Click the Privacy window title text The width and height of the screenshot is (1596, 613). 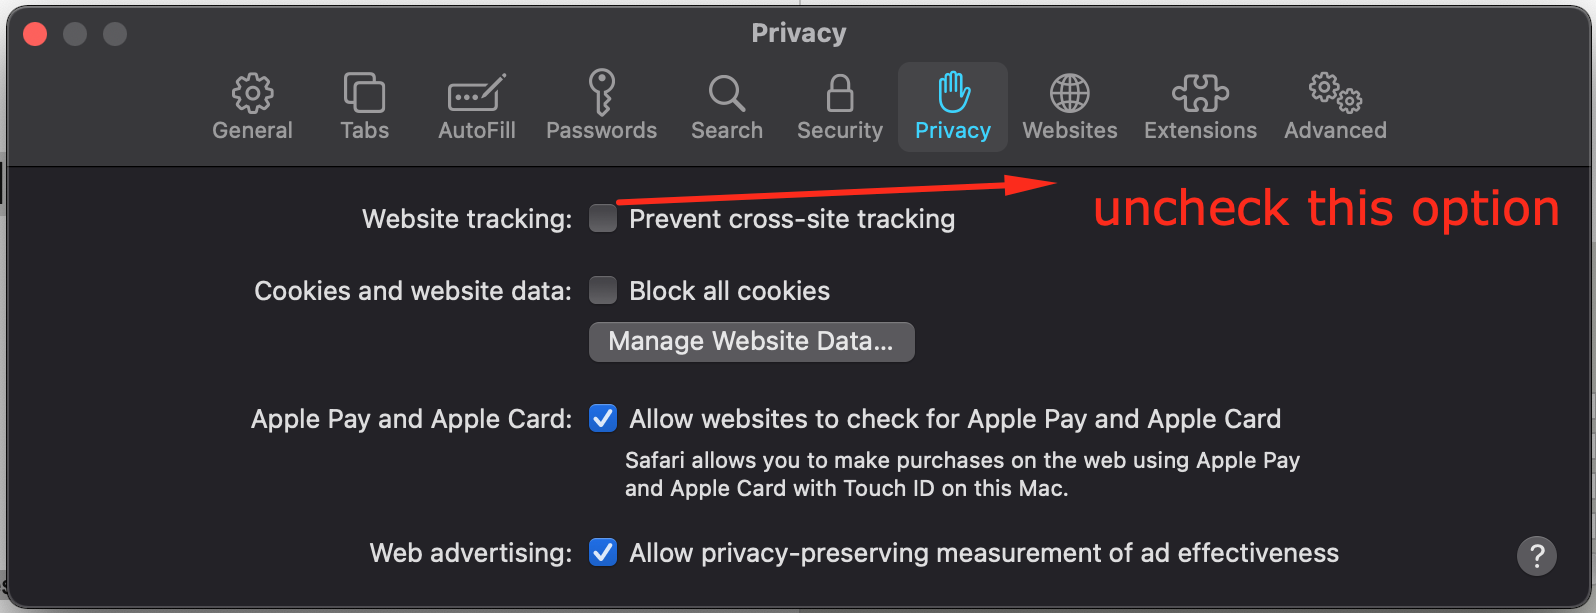coord(799,33)
